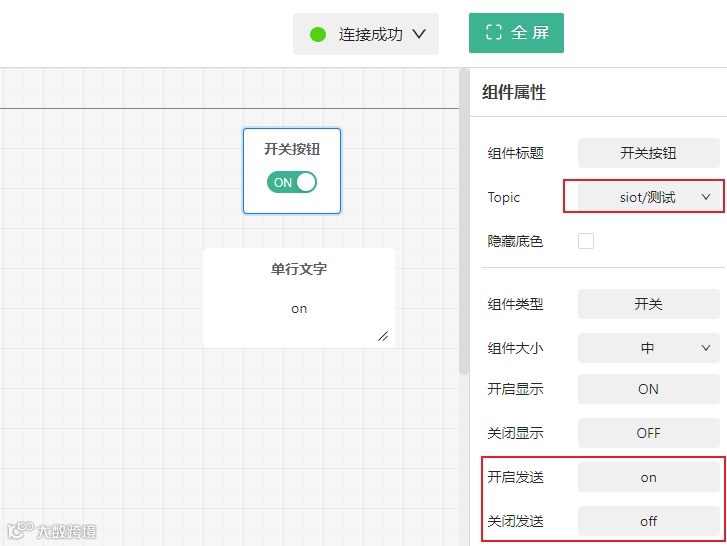Click the 'on' value in 单行文字 widget

click(299, 309)
